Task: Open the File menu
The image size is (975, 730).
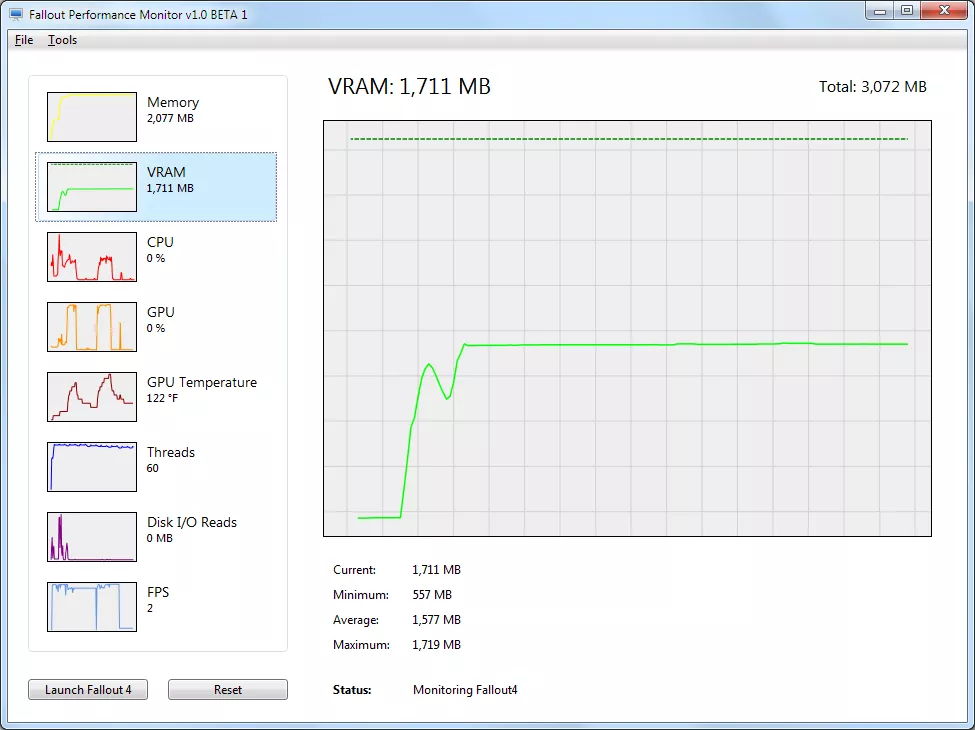Action: point(24,40)
